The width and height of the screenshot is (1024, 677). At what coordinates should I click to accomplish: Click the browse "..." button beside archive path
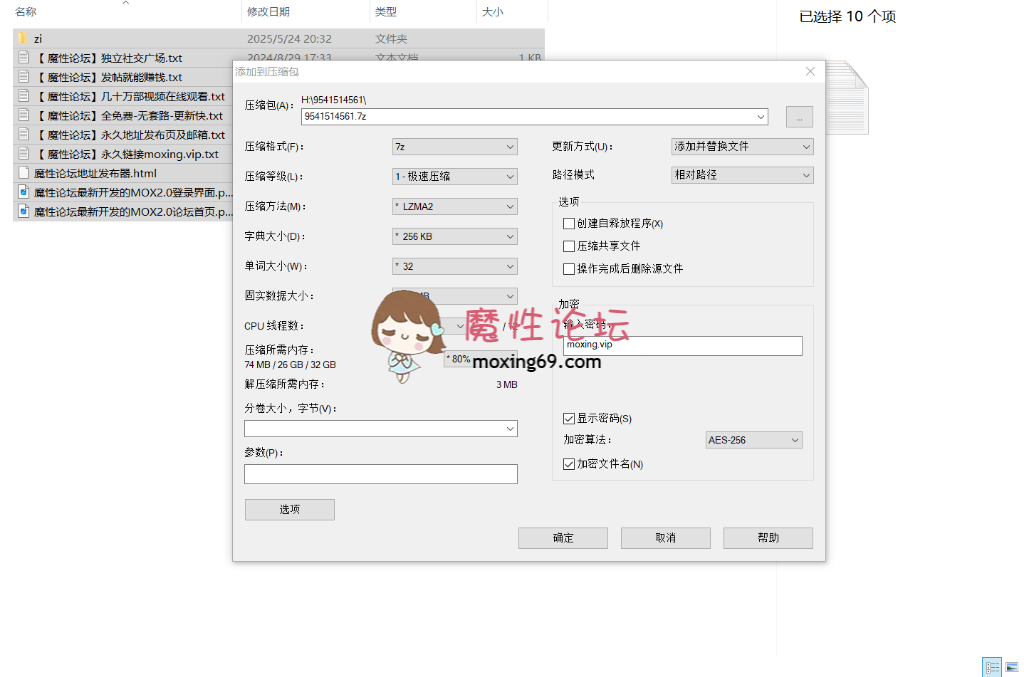(798, 117)
